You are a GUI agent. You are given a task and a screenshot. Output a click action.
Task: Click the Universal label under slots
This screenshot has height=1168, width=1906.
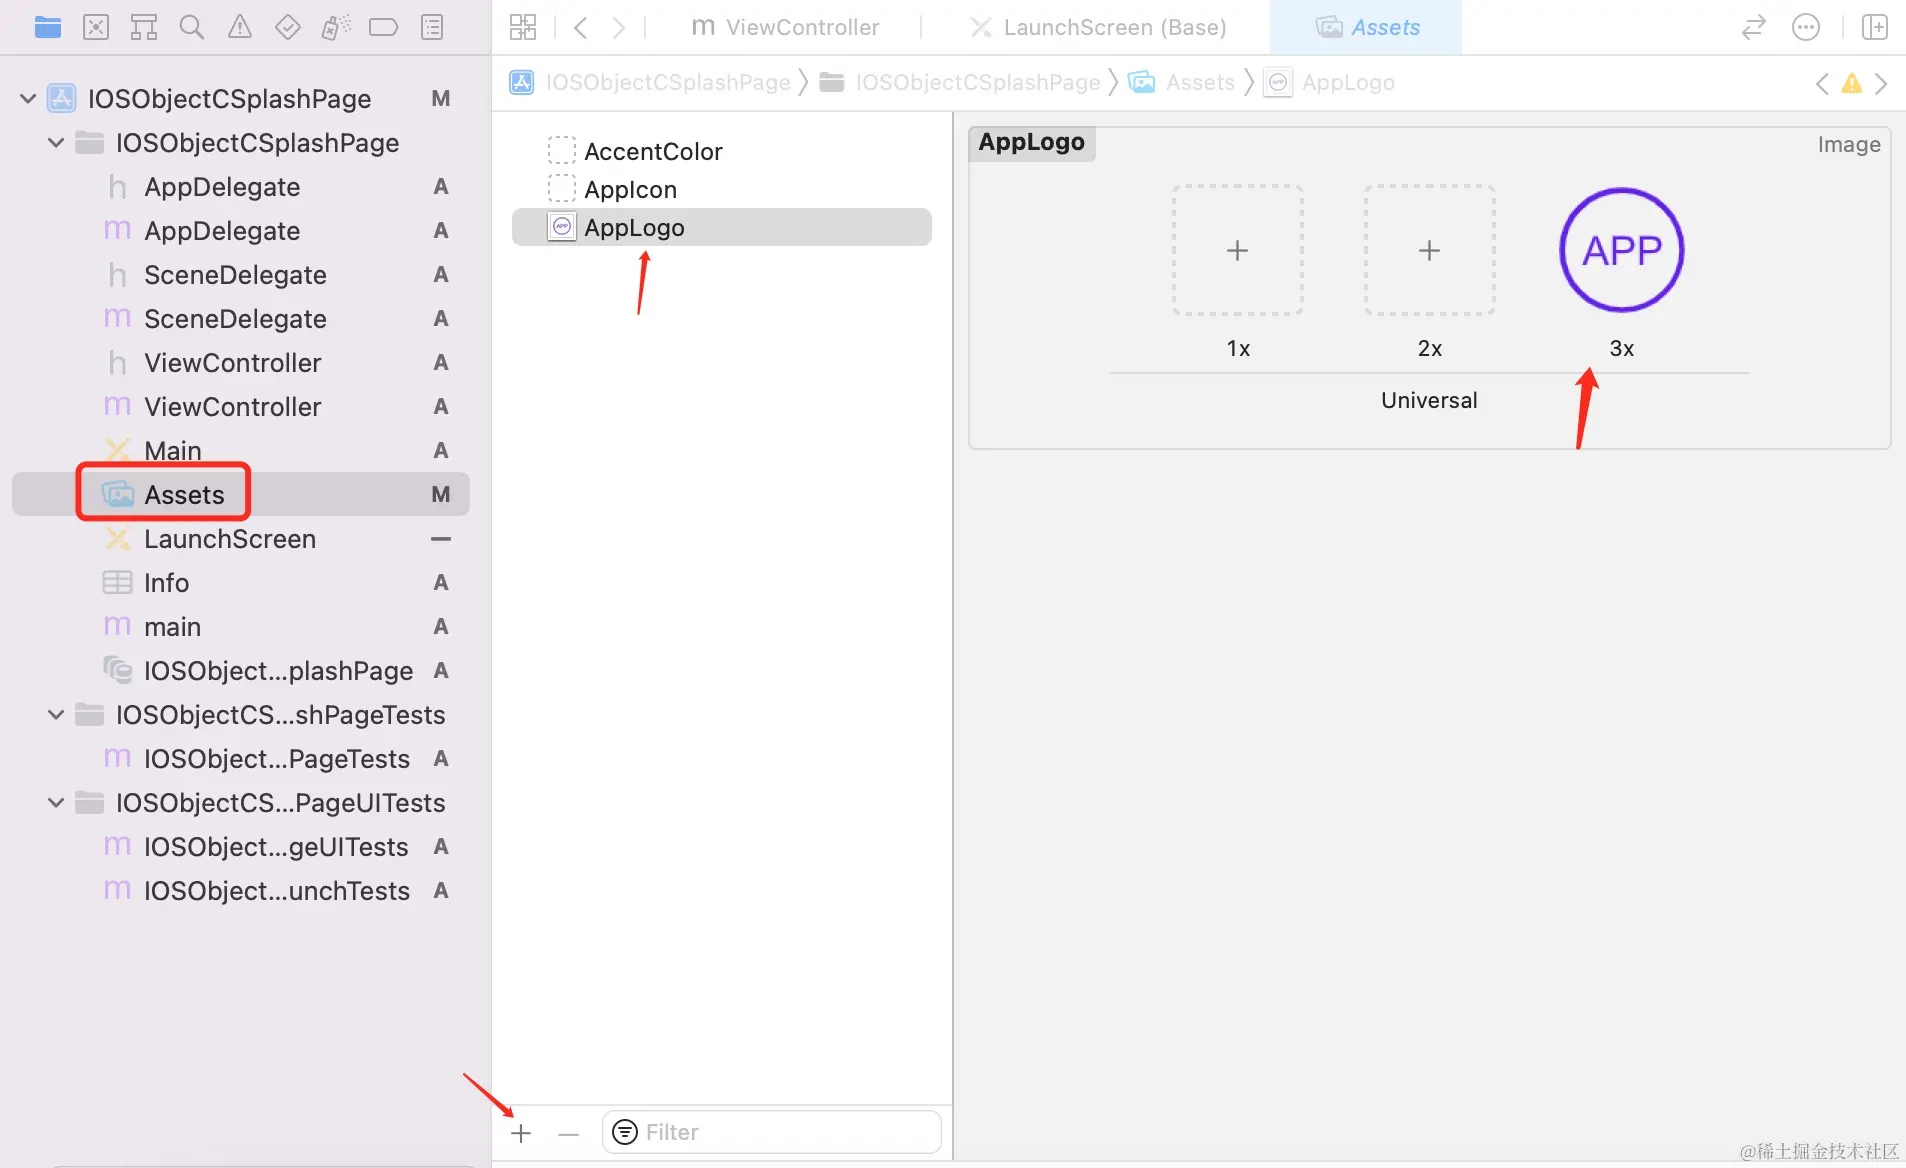click(x=1429, y=400)
